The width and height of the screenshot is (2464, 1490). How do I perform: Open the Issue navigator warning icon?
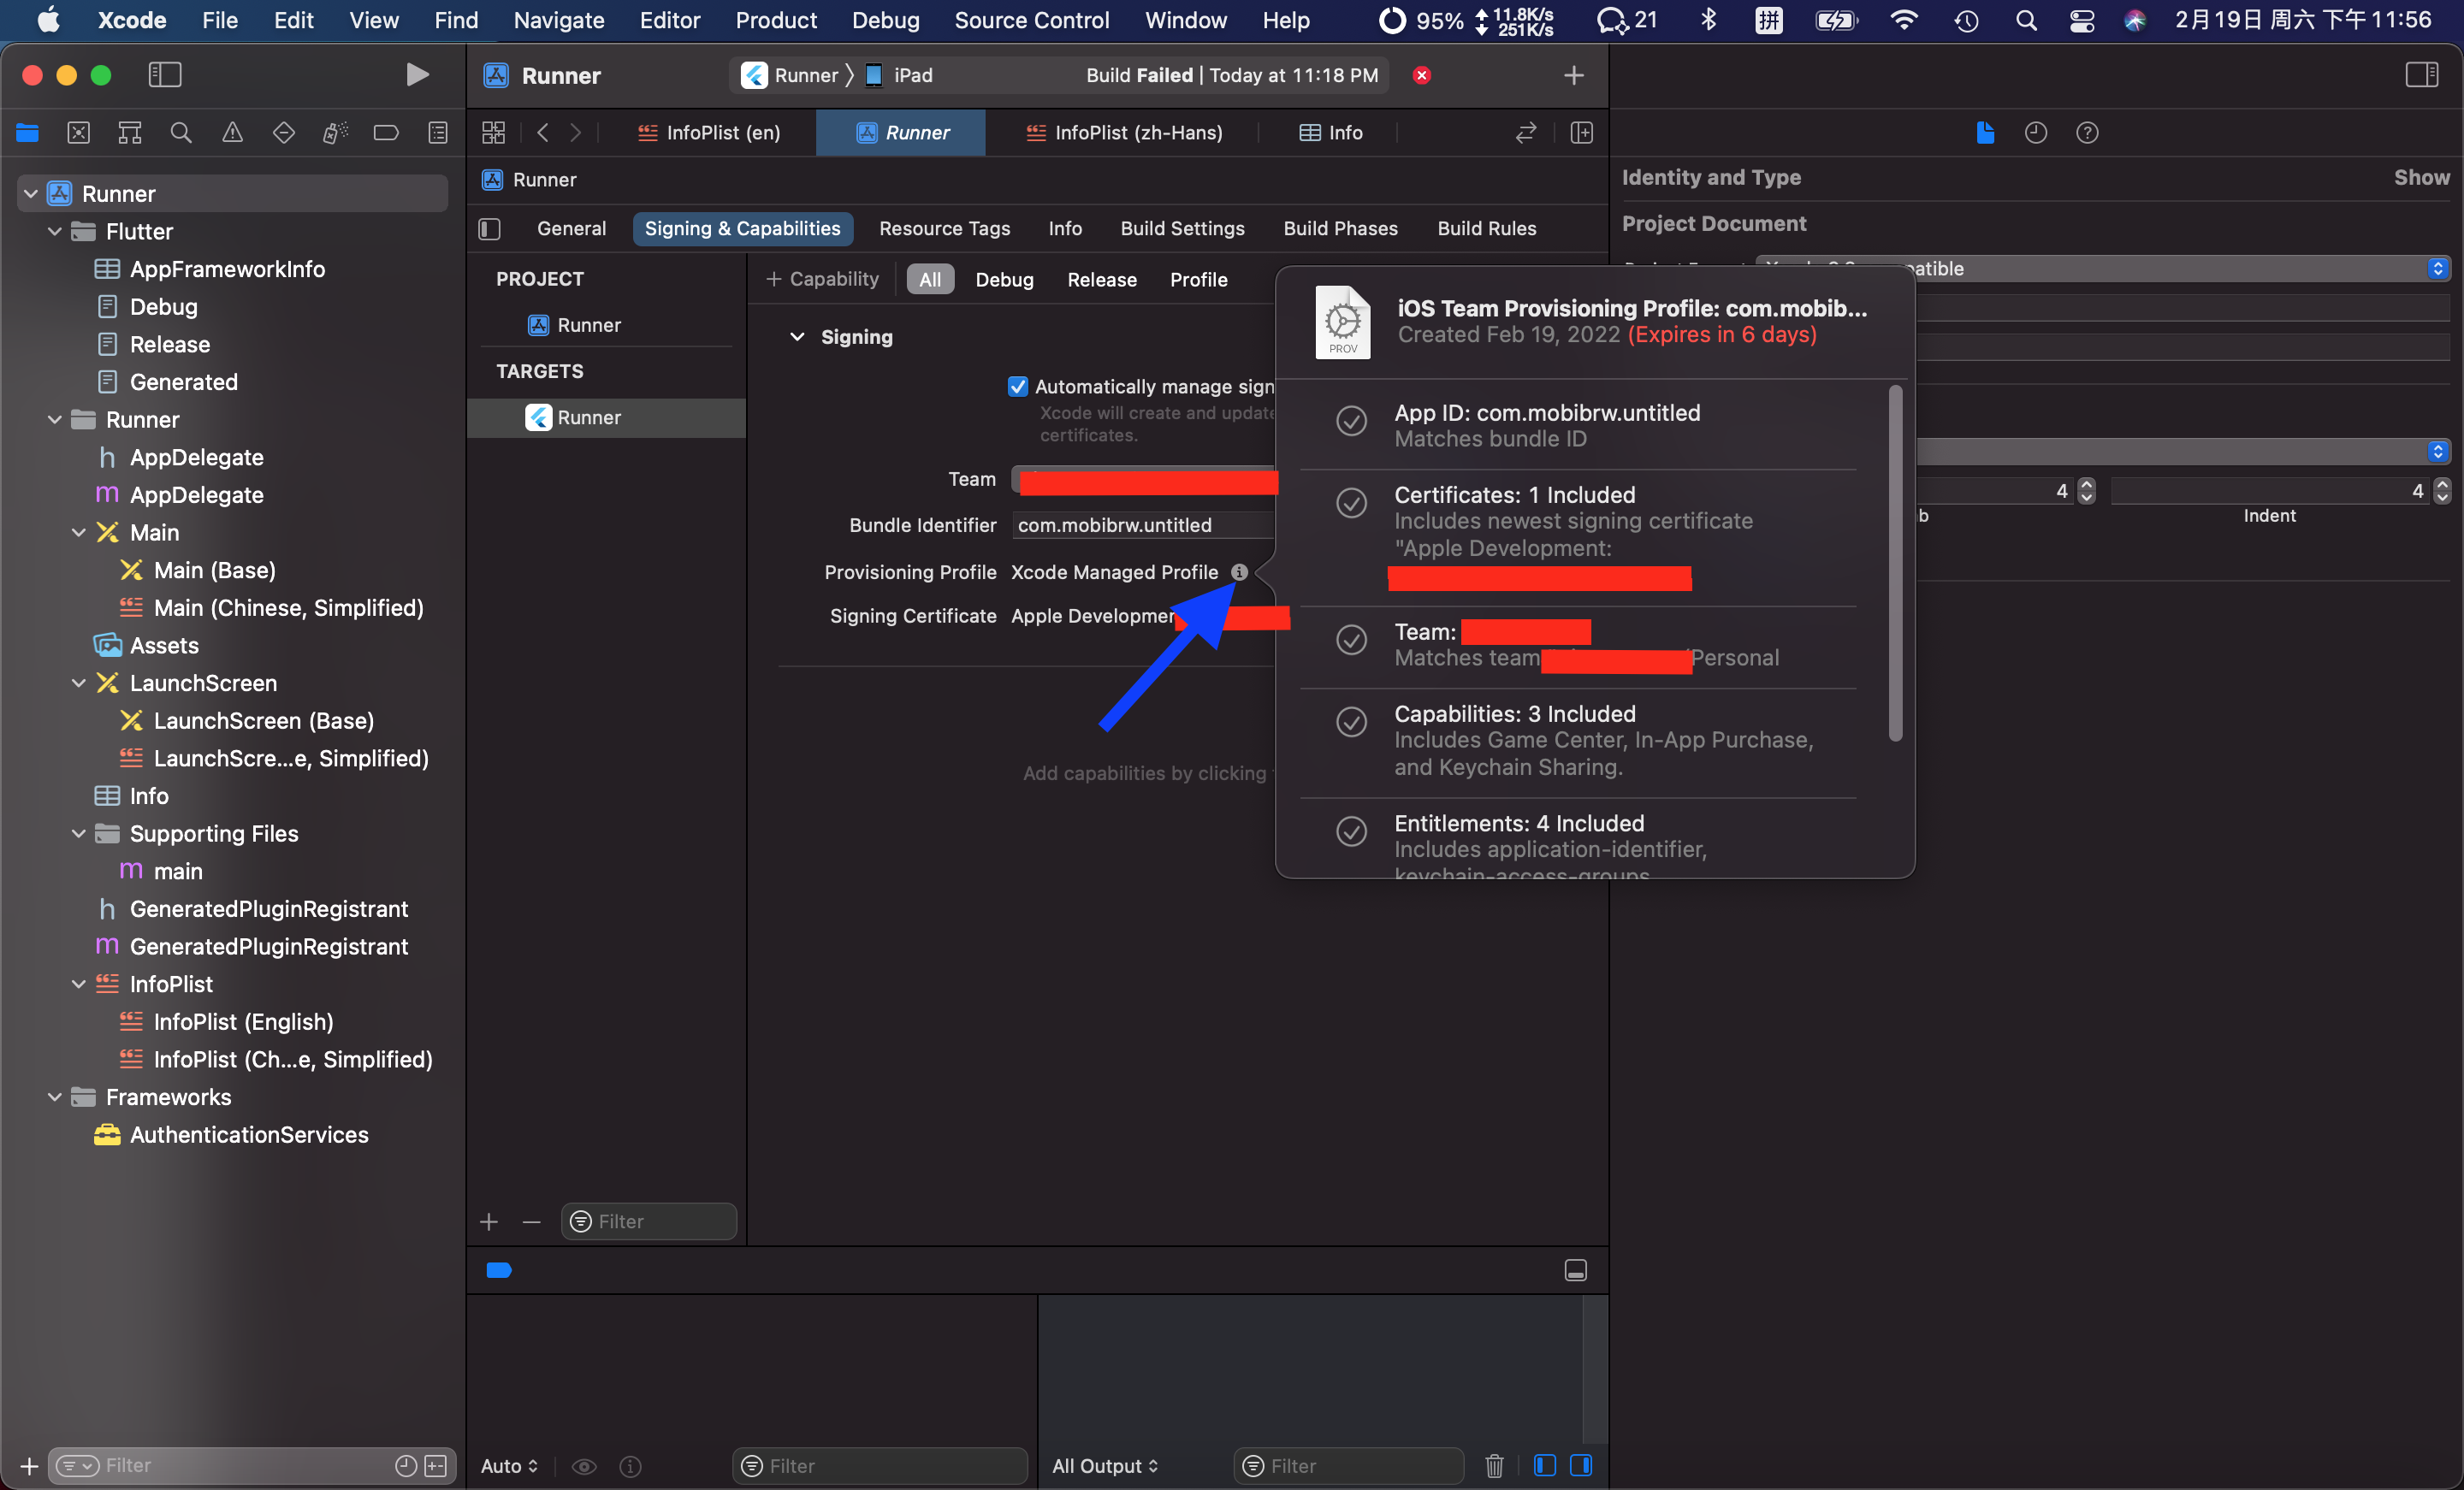232,132
